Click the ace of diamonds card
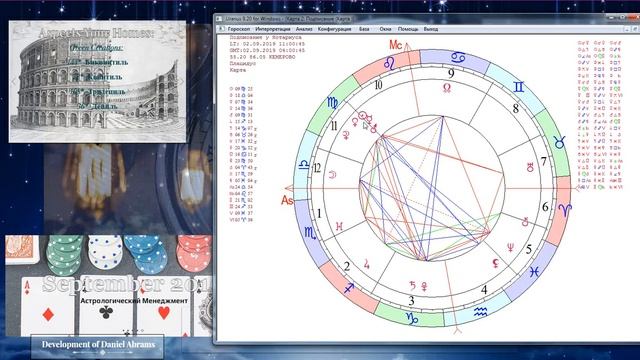 pyautogui.click(x=48, y=306)
